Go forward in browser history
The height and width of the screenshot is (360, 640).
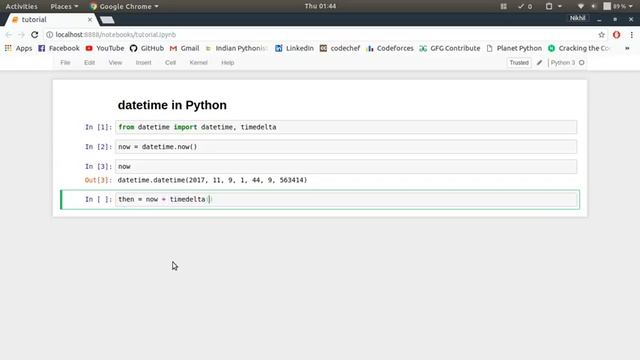pos(21,35)
